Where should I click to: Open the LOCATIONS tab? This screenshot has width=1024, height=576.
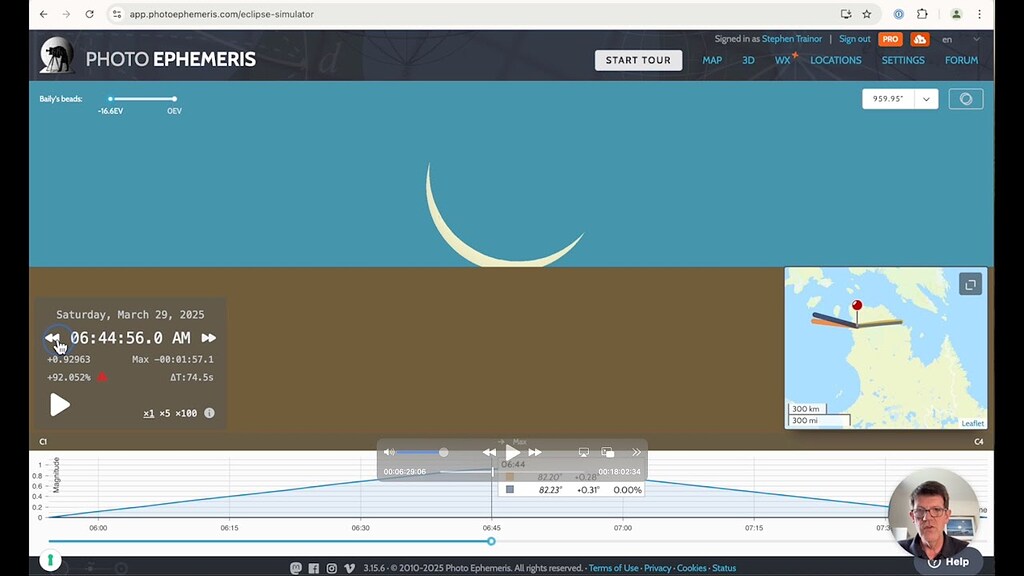click(835, 60)
